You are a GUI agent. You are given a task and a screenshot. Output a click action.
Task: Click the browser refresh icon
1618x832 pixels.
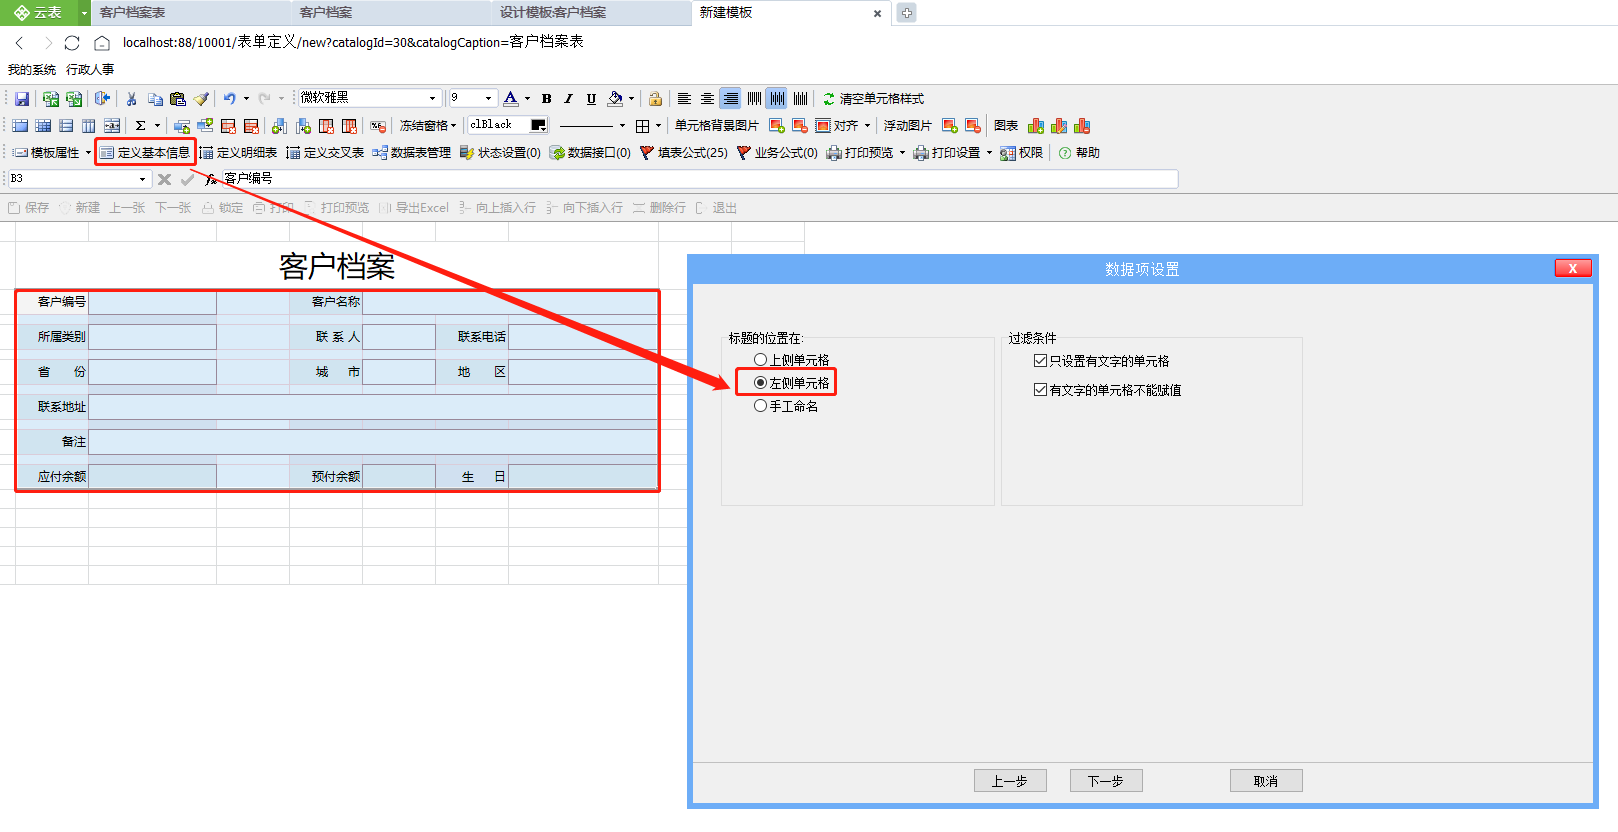[72, 43]
